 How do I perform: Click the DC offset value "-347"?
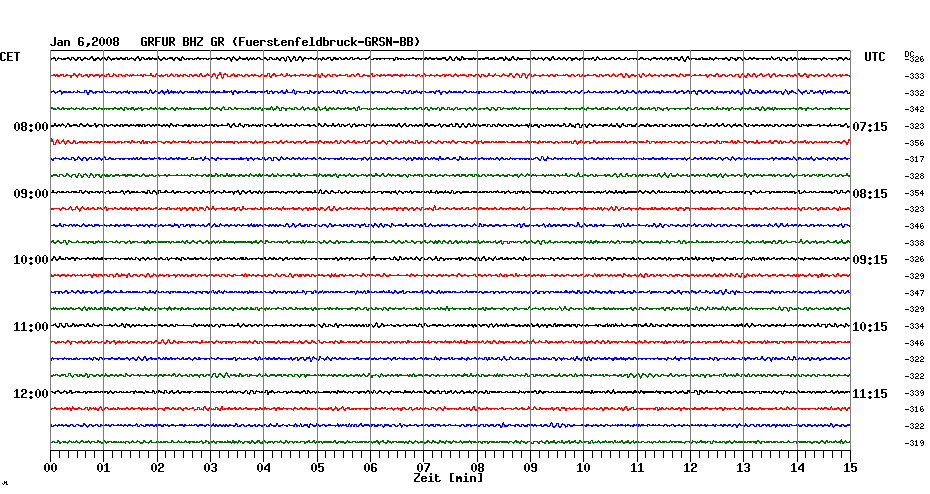pyautogui.click(x=914, y=294)
